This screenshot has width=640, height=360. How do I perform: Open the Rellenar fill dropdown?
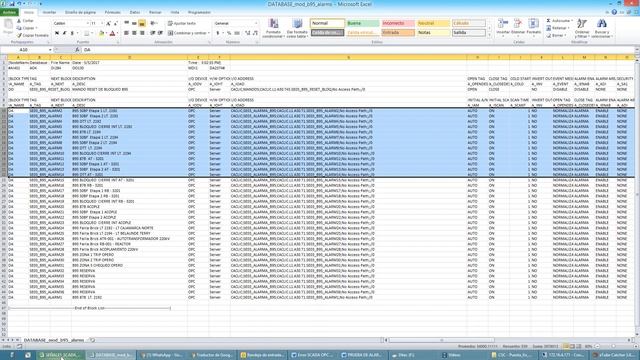pos(558,28)
